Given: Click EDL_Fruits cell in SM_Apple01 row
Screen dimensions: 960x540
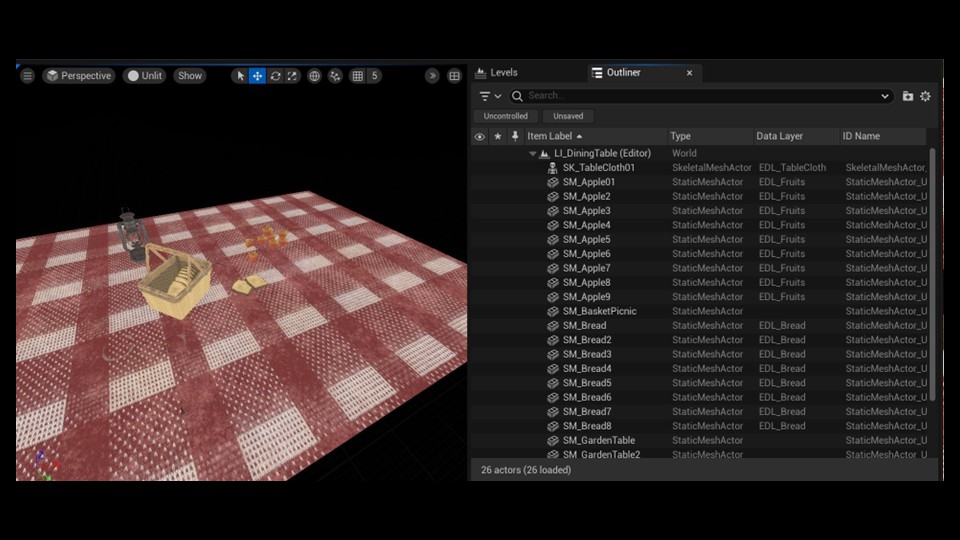Looking at the screenshot, I should (x=782, y=182).
